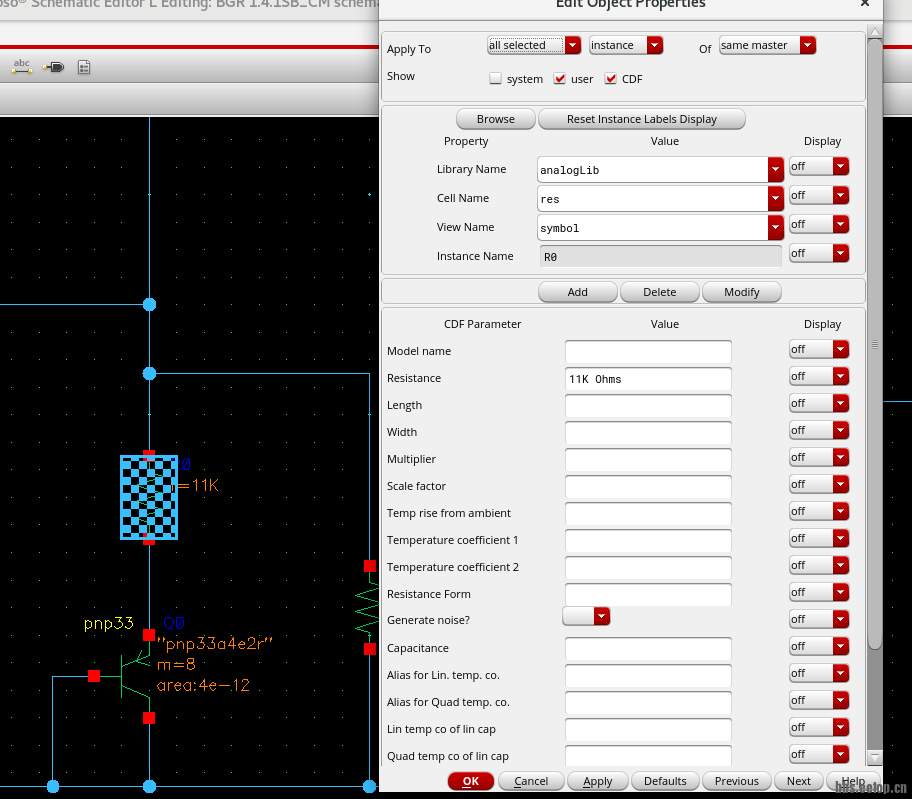Image resolution: width=912 pixels, height=799 pixels.
Task: Click the Resistance Form input field
Action: pos(648,594)
